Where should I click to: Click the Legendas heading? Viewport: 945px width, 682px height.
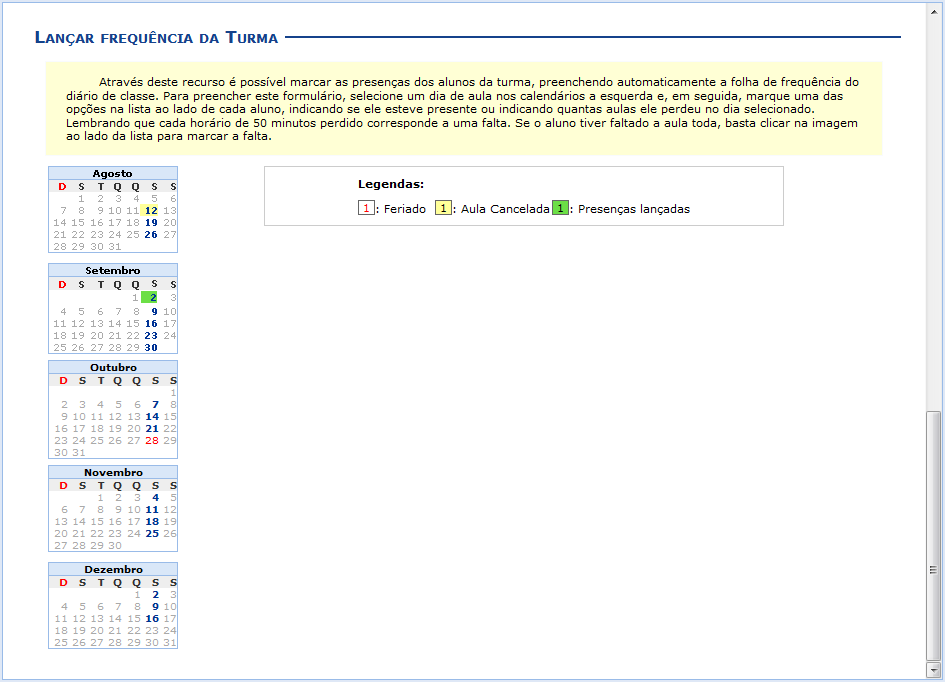[x=391, y=184]
